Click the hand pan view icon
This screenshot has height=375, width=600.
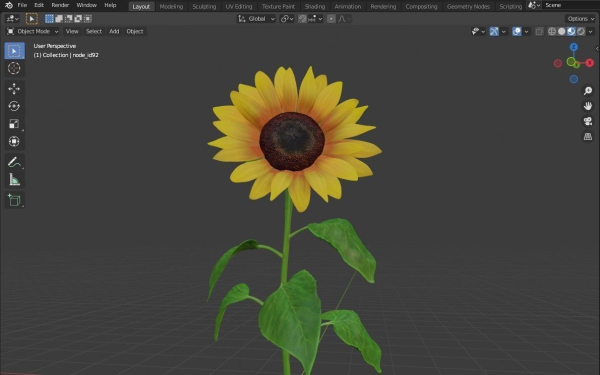tap(588, 106)
